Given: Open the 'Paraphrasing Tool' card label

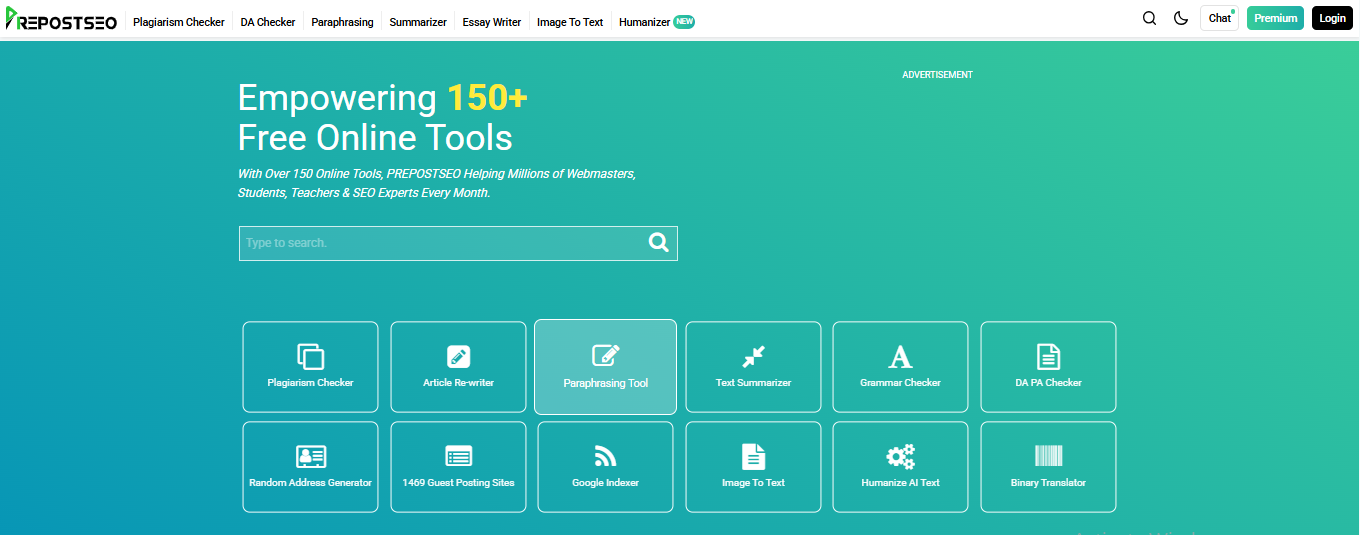Looking at the screenshot, I should point(606,383).
